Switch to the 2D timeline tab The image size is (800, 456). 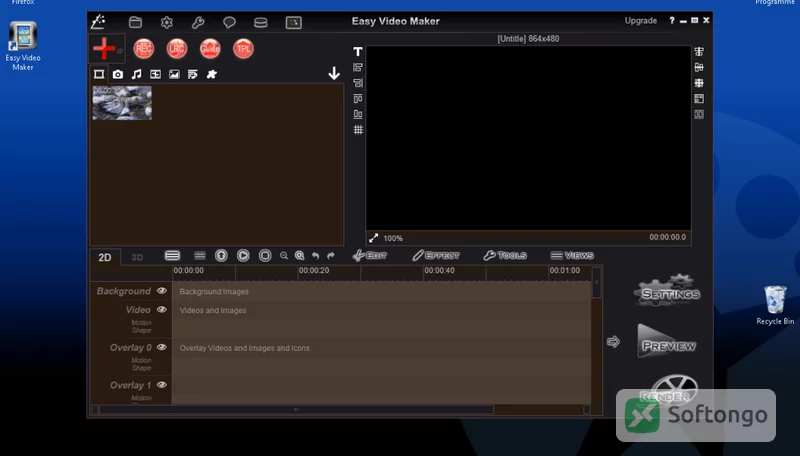[x=105, y=257]
